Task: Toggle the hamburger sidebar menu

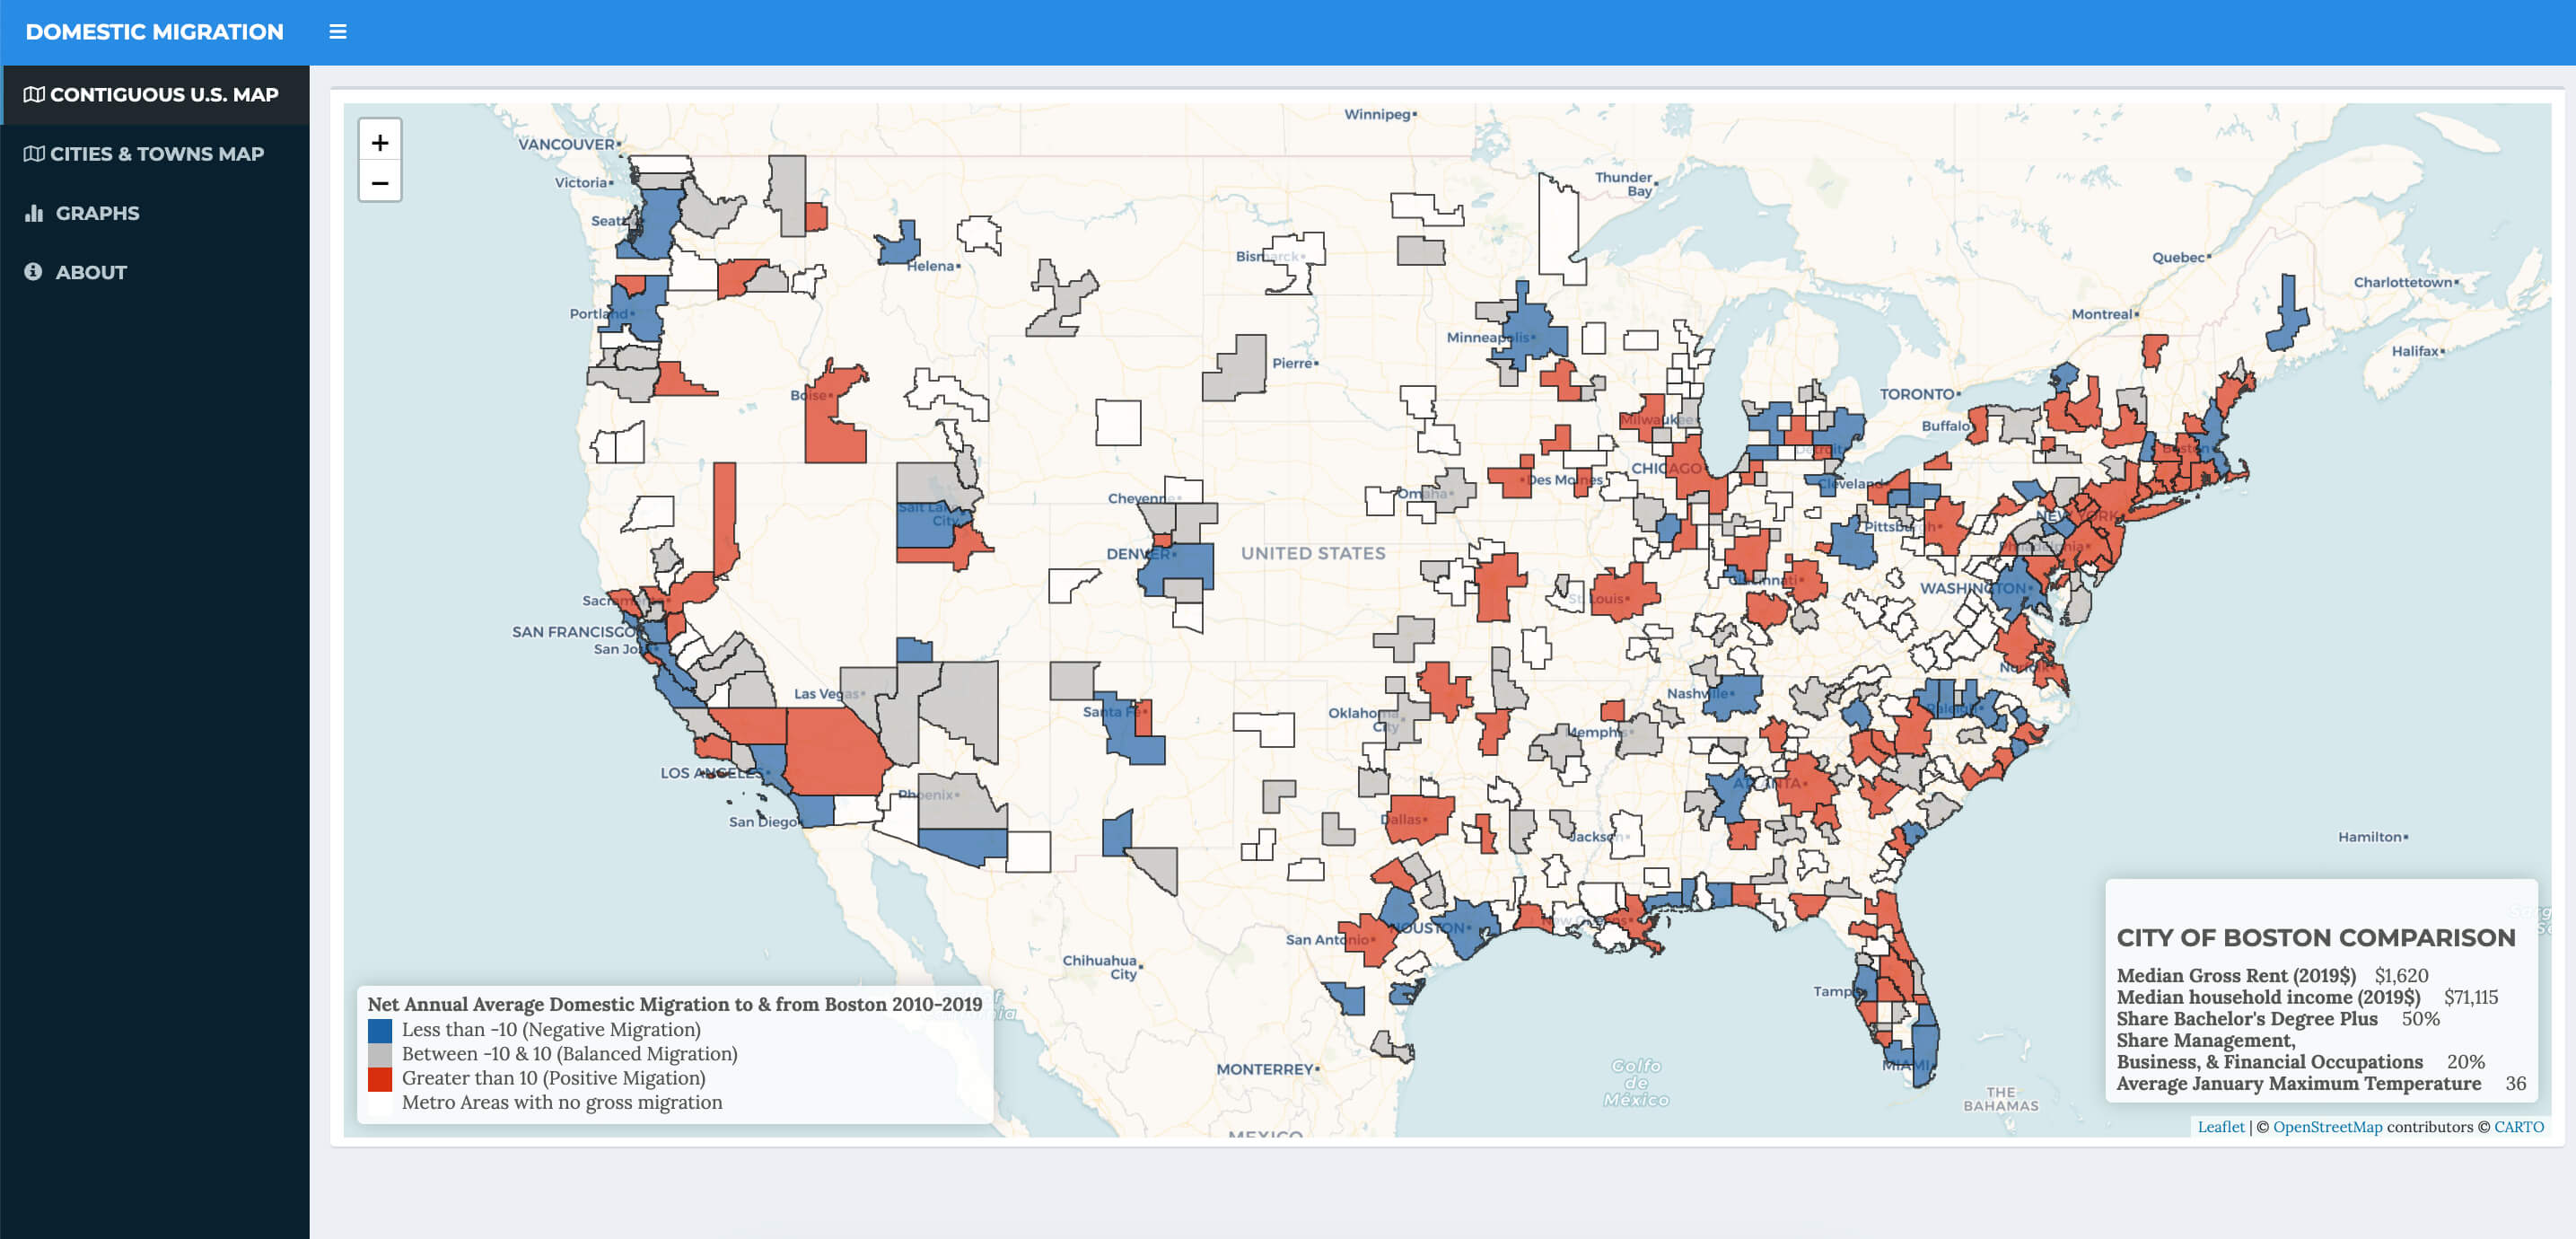Action: pos(338,32)
